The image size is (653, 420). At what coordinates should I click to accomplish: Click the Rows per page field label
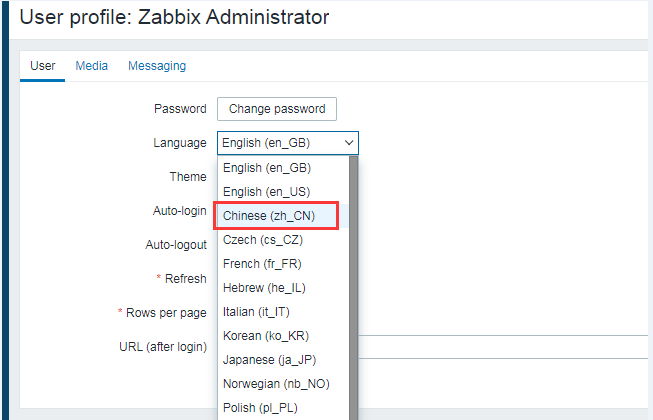coord(166,313)
